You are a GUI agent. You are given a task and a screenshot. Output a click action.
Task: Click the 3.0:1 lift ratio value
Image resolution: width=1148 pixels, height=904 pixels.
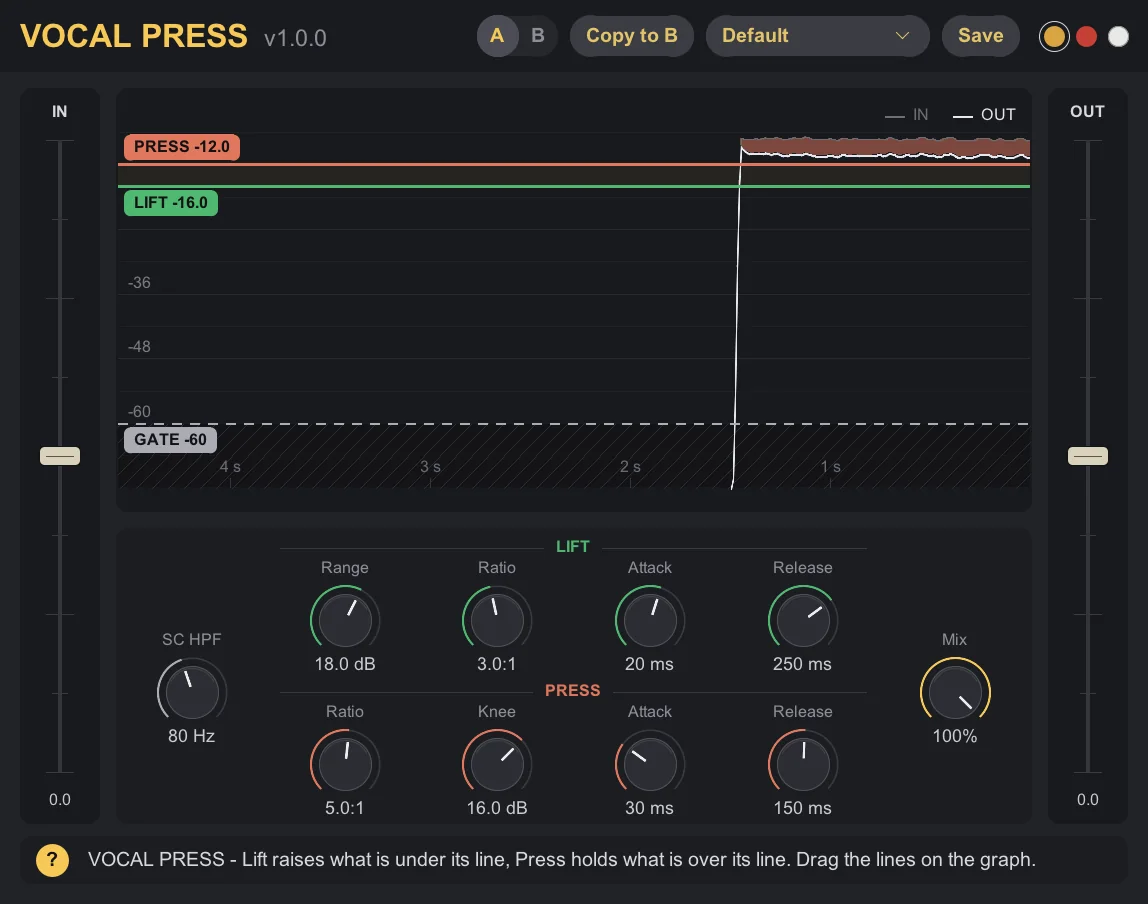click(x=497, y=665)
